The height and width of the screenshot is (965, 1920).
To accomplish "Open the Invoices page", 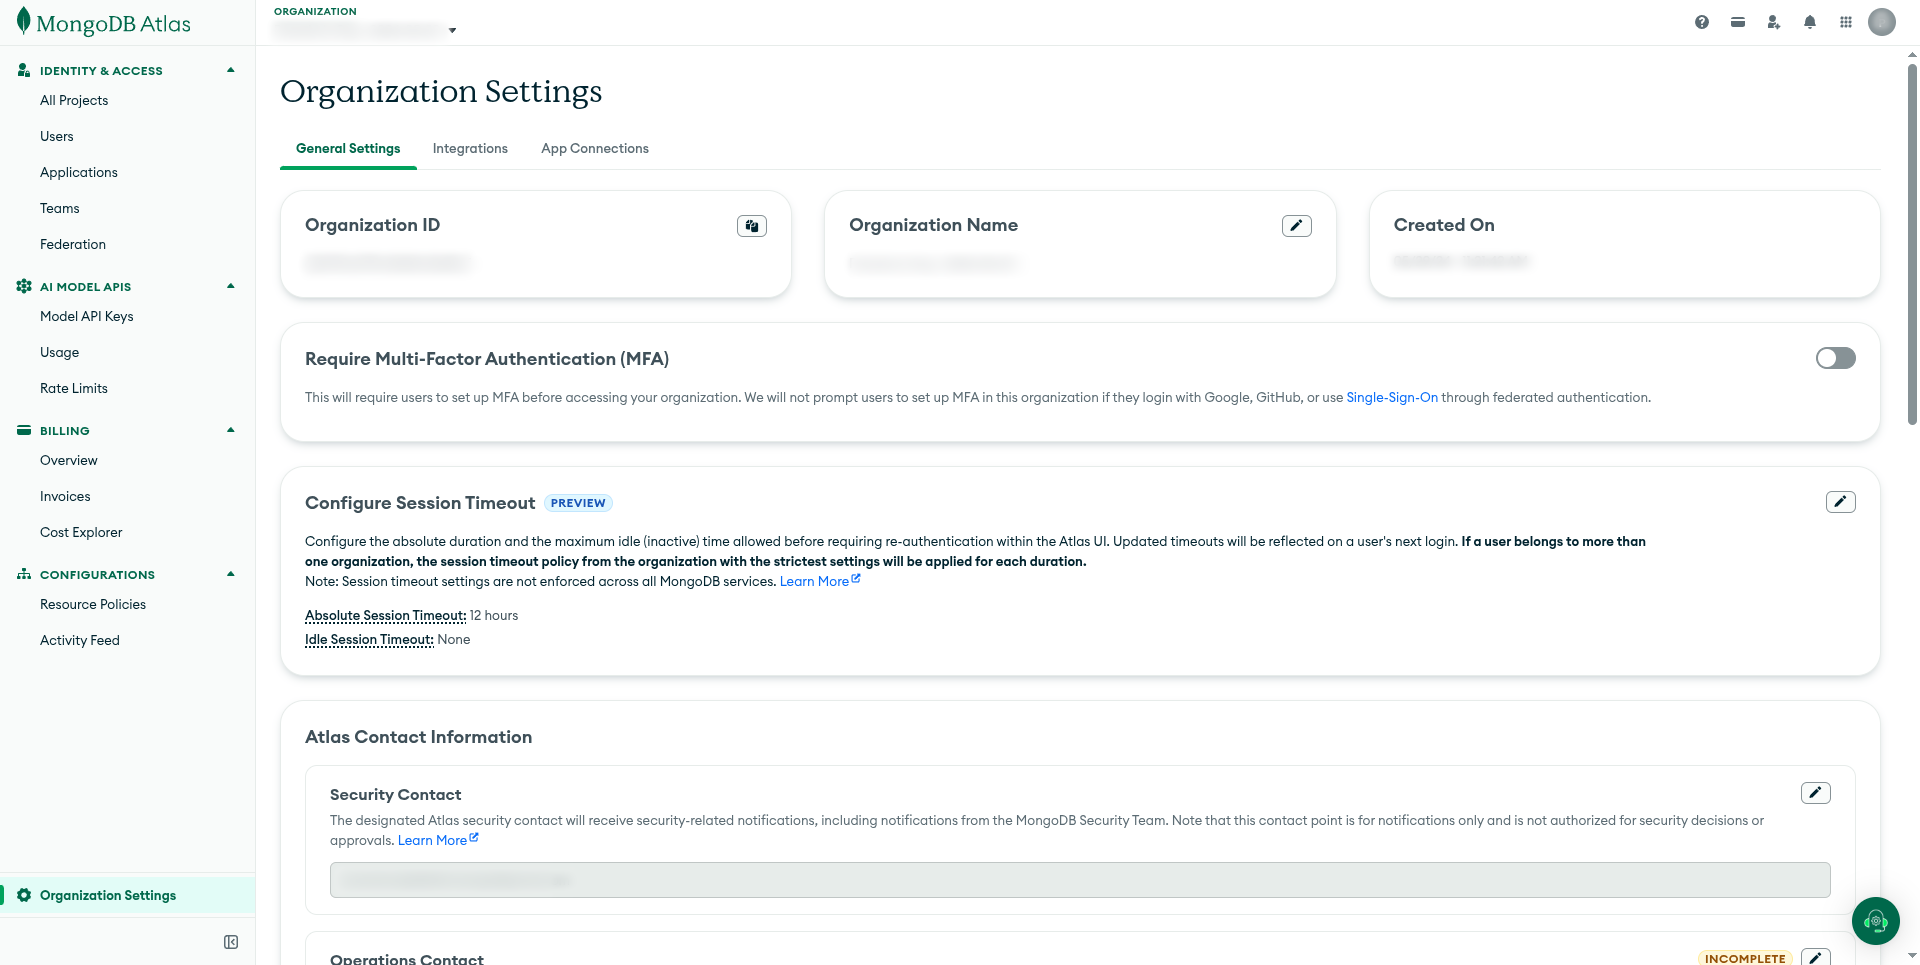I will (65, 496).
